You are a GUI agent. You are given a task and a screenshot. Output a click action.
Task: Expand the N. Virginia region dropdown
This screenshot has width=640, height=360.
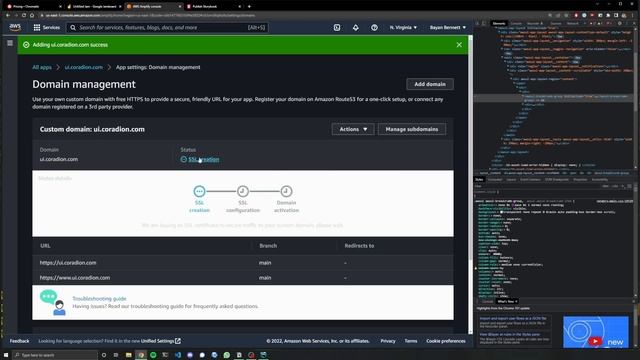pyautogui.click(x=403, y=27)
